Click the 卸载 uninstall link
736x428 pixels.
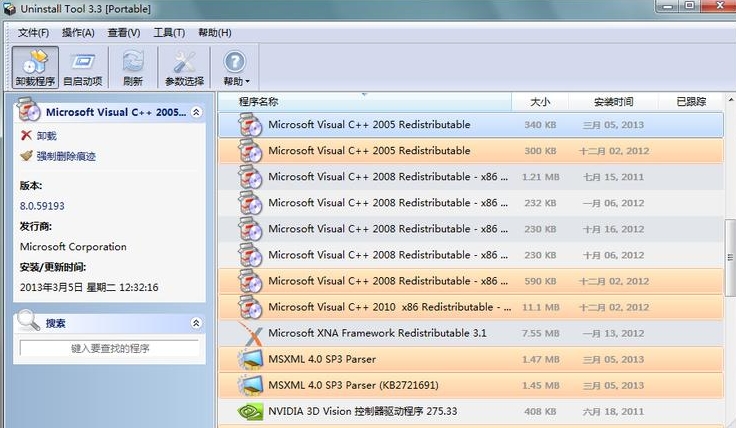click(x=46, y=136)
